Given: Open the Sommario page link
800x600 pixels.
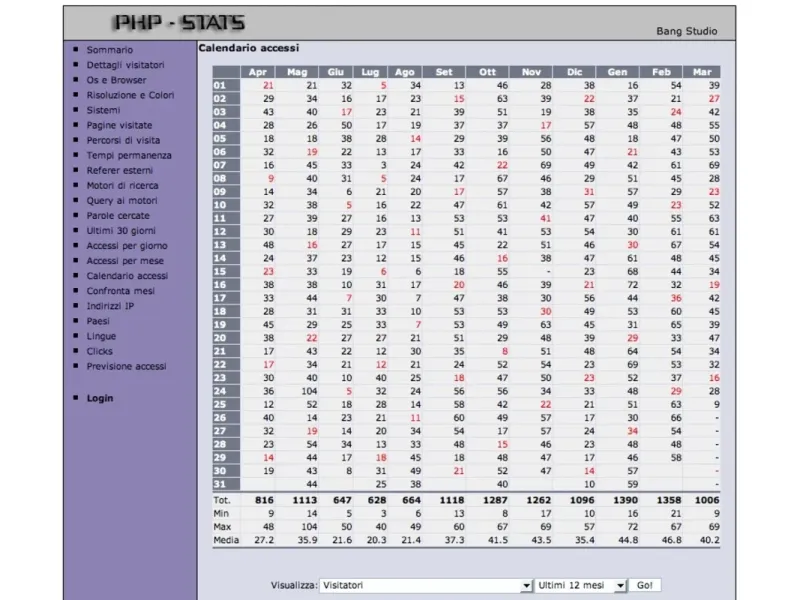Looking at the screenshot, I should (x=110, y=50).
